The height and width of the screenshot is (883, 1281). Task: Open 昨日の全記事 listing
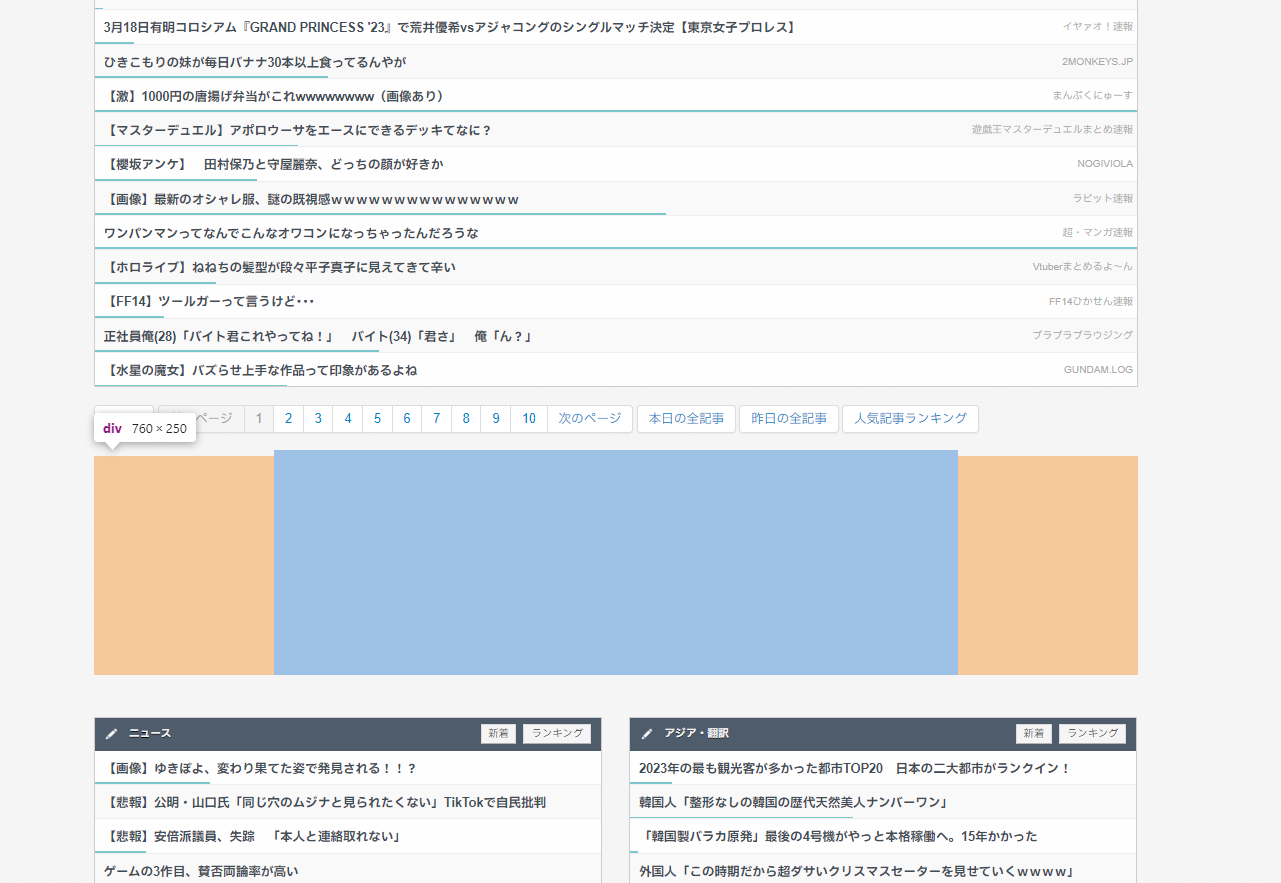tap(789, 419)
